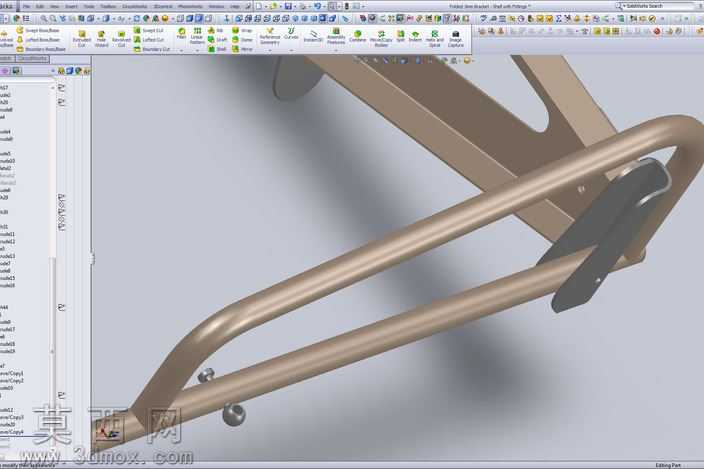
Task: Expand the Fillet dropdown arrow
Action: (x=181, y=51)
